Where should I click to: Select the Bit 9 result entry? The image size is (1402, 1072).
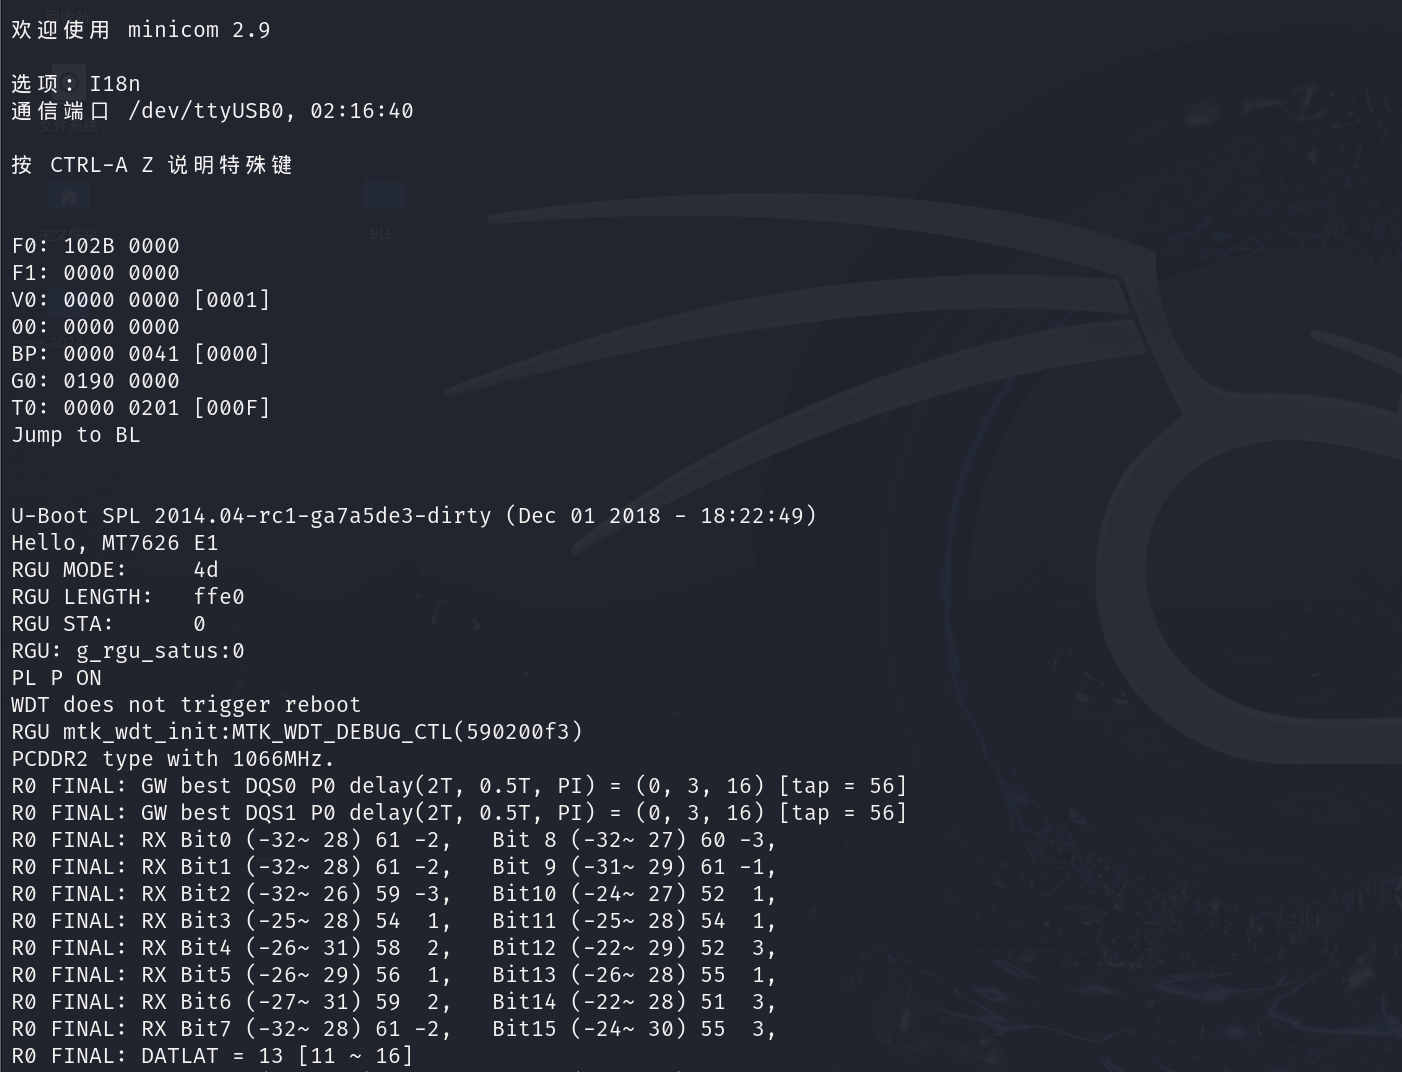coord(634,867)
